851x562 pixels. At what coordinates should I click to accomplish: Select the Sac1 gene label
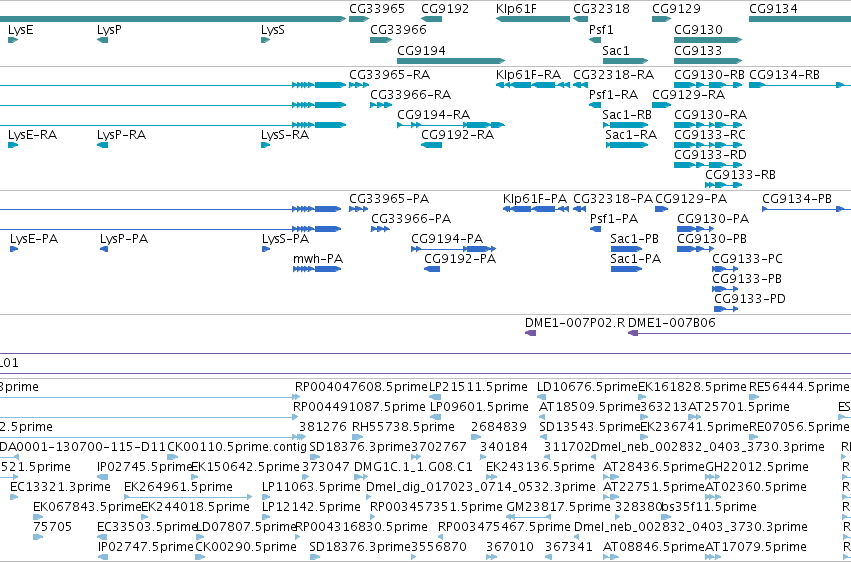point(616,50)
